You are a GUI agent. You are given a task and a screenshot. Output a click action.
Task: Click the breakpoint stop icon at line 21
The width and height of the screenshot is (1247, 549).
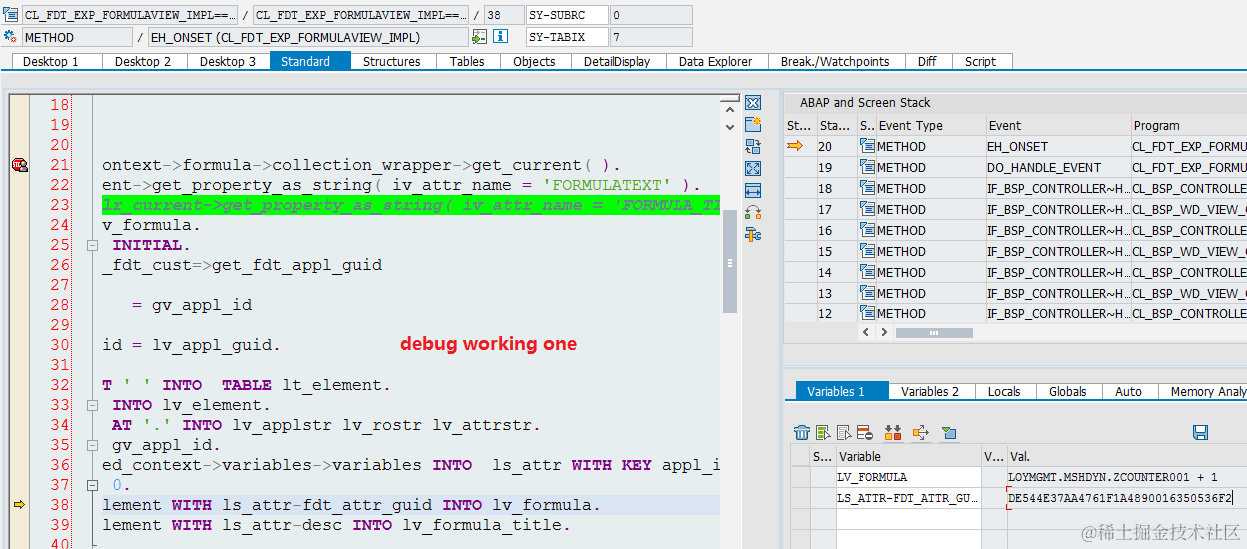click(x=19, y=165)
